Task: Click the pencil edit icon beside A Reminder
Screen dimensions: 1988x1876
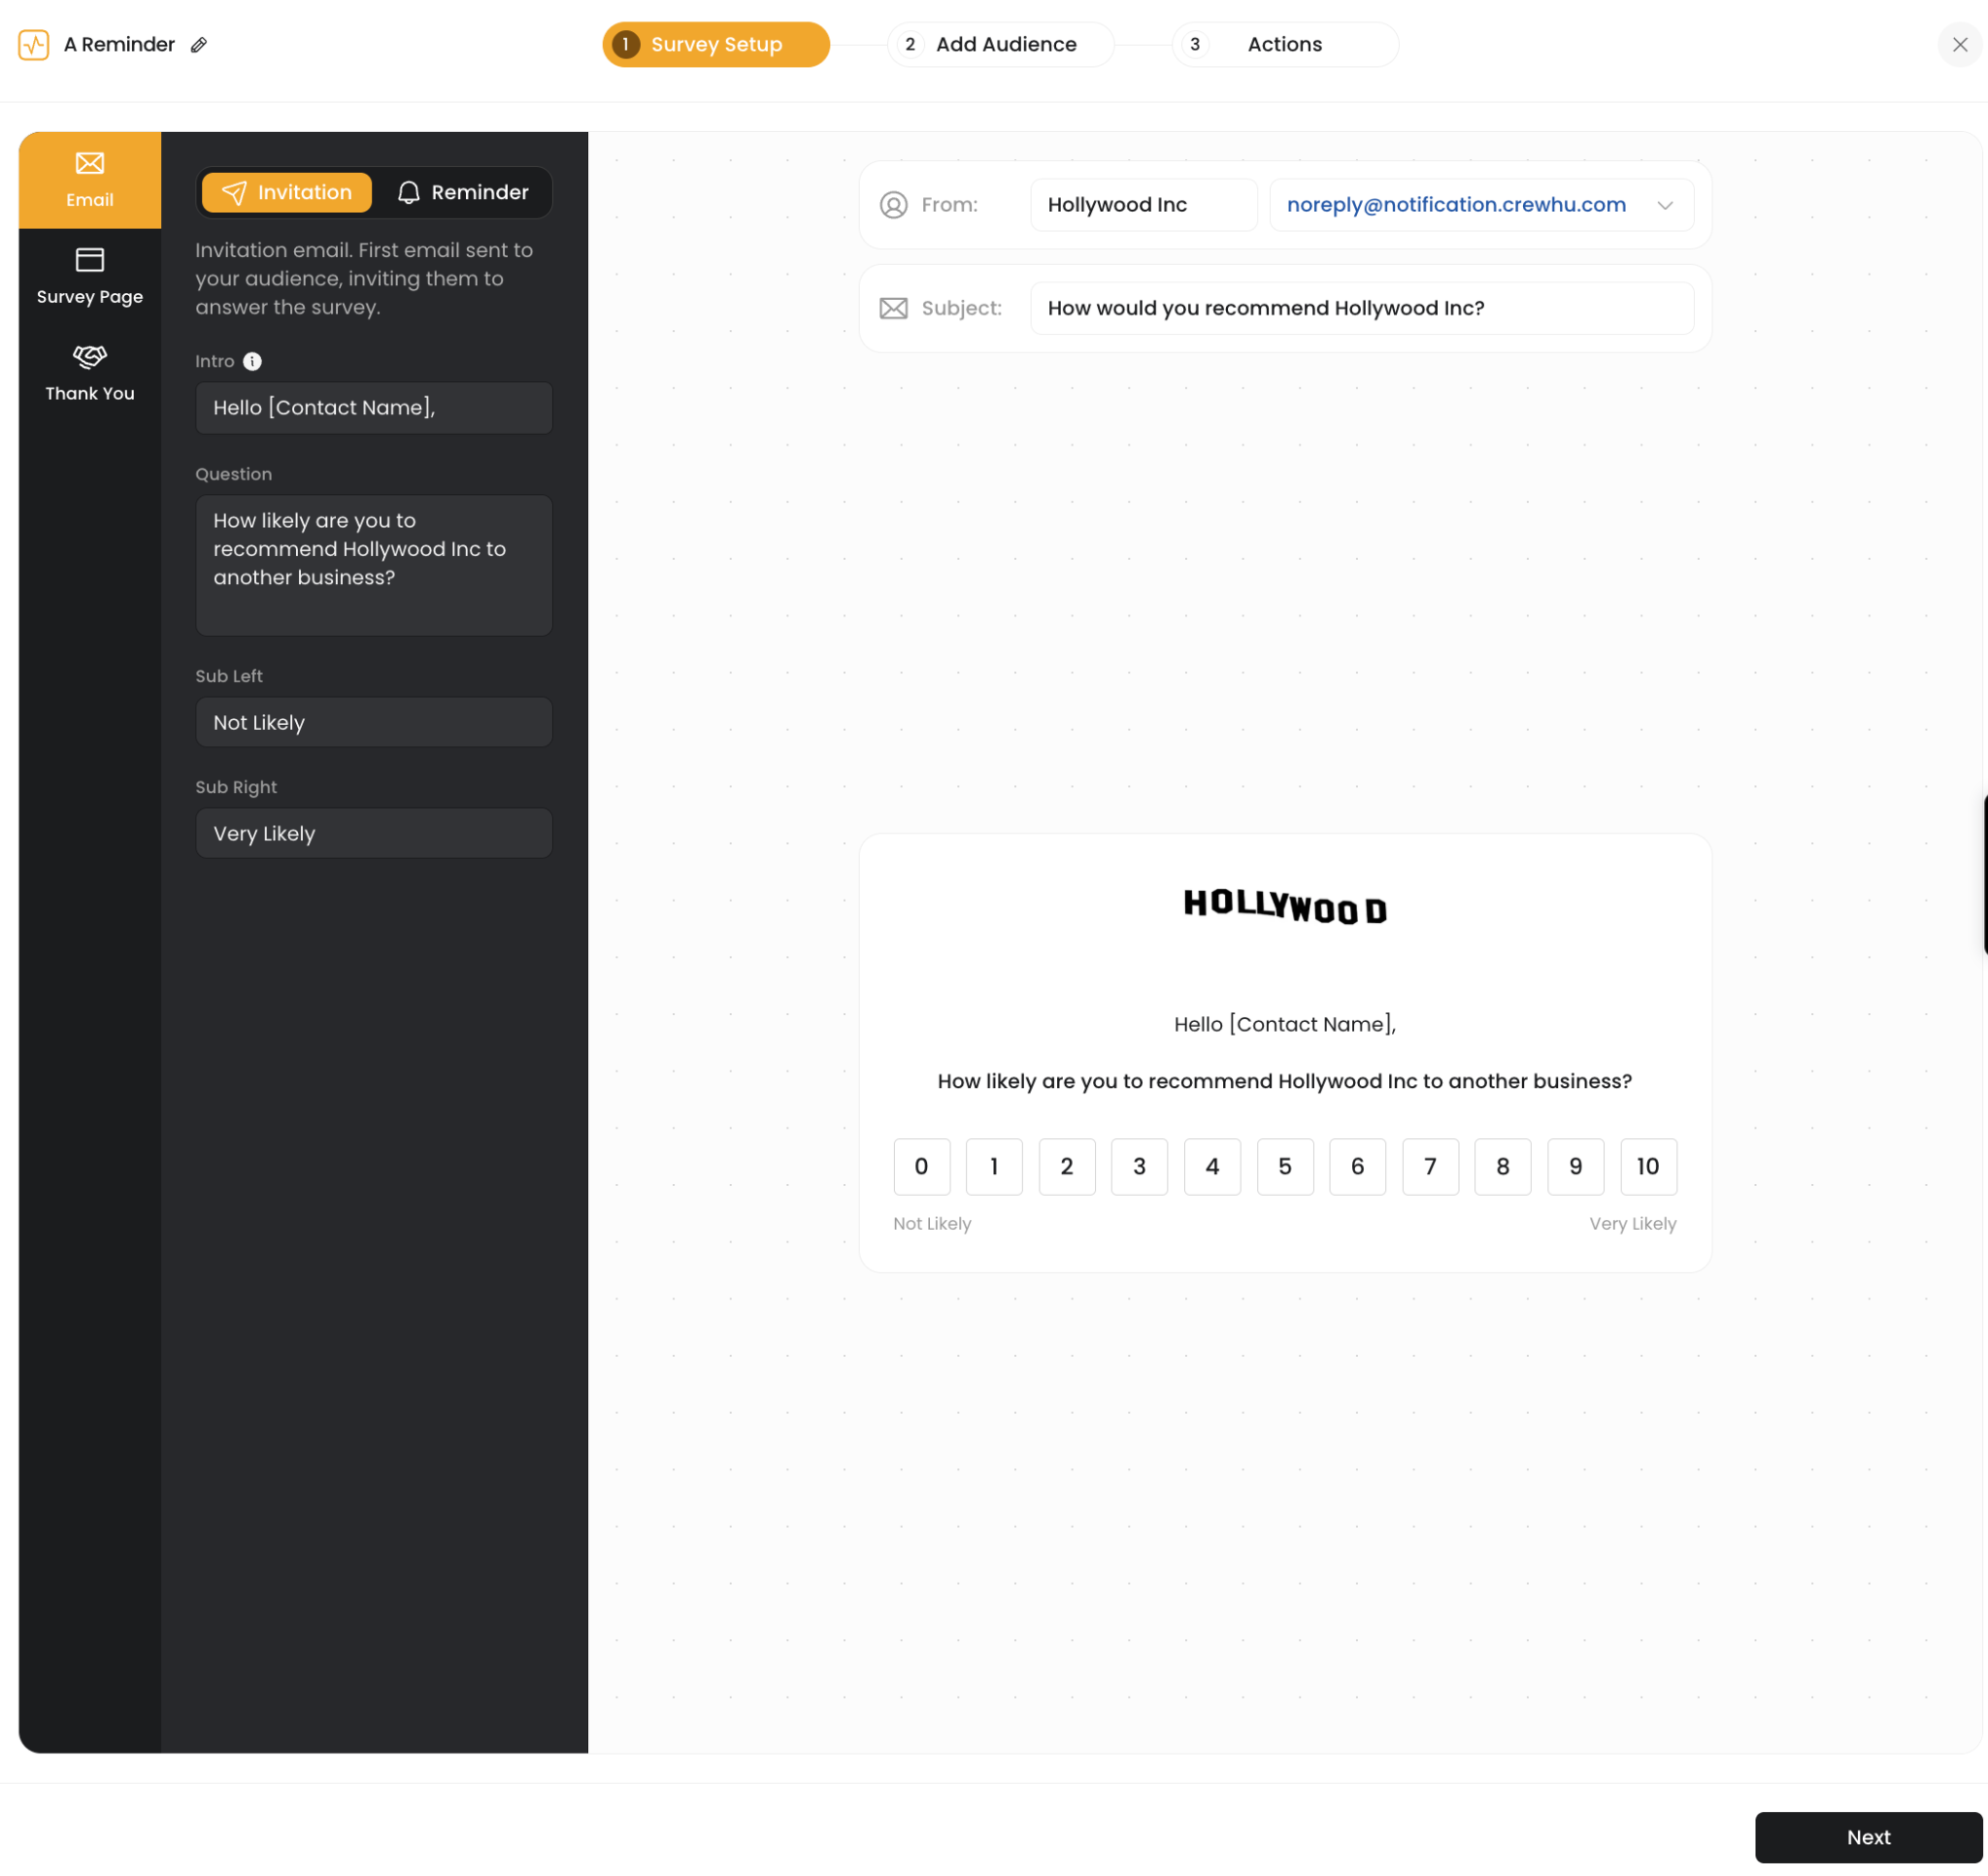Action: 199,45
